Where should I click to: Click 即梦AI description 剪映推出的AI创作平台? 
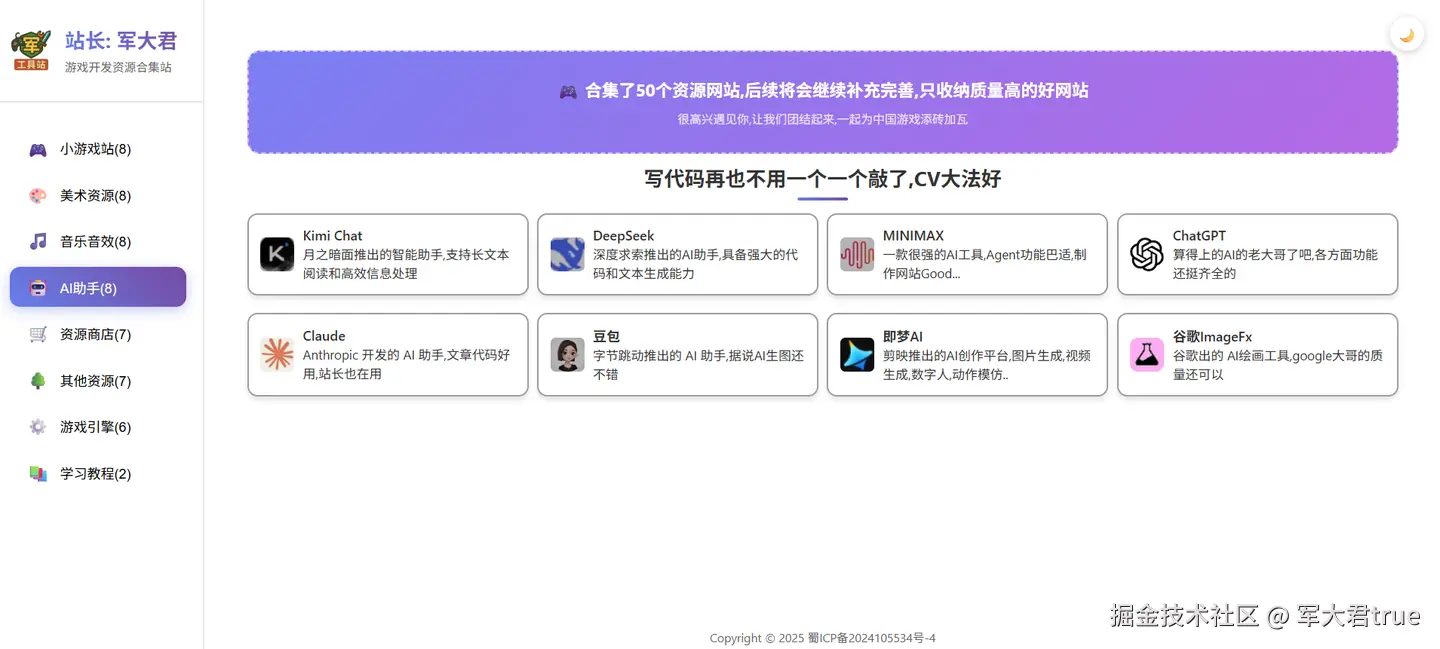[987, 364]
